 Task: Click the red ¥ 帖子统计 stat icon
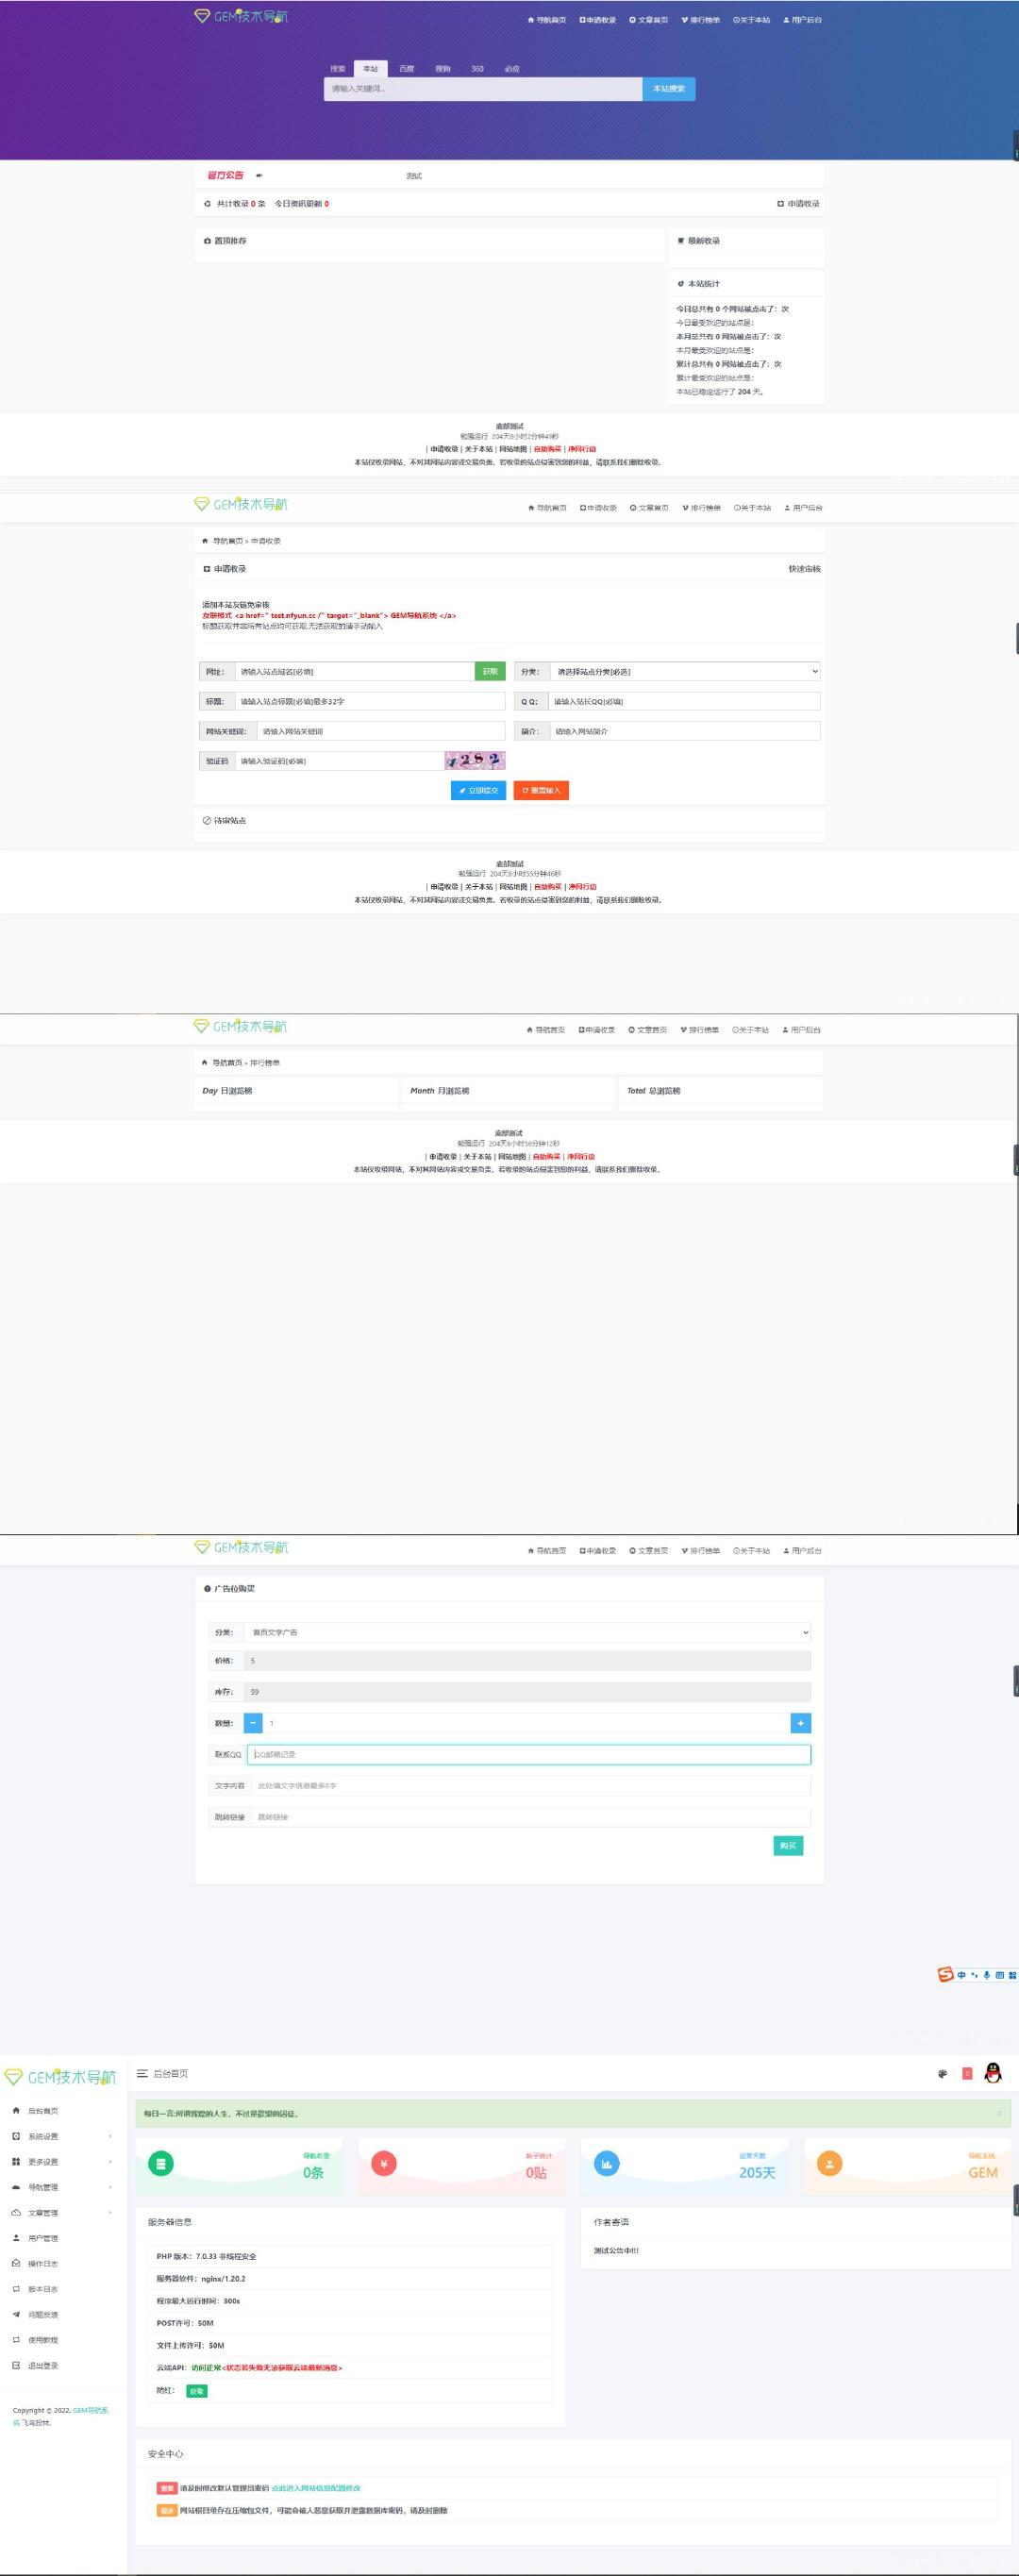pyautogui.click(x=383, y=2163)
